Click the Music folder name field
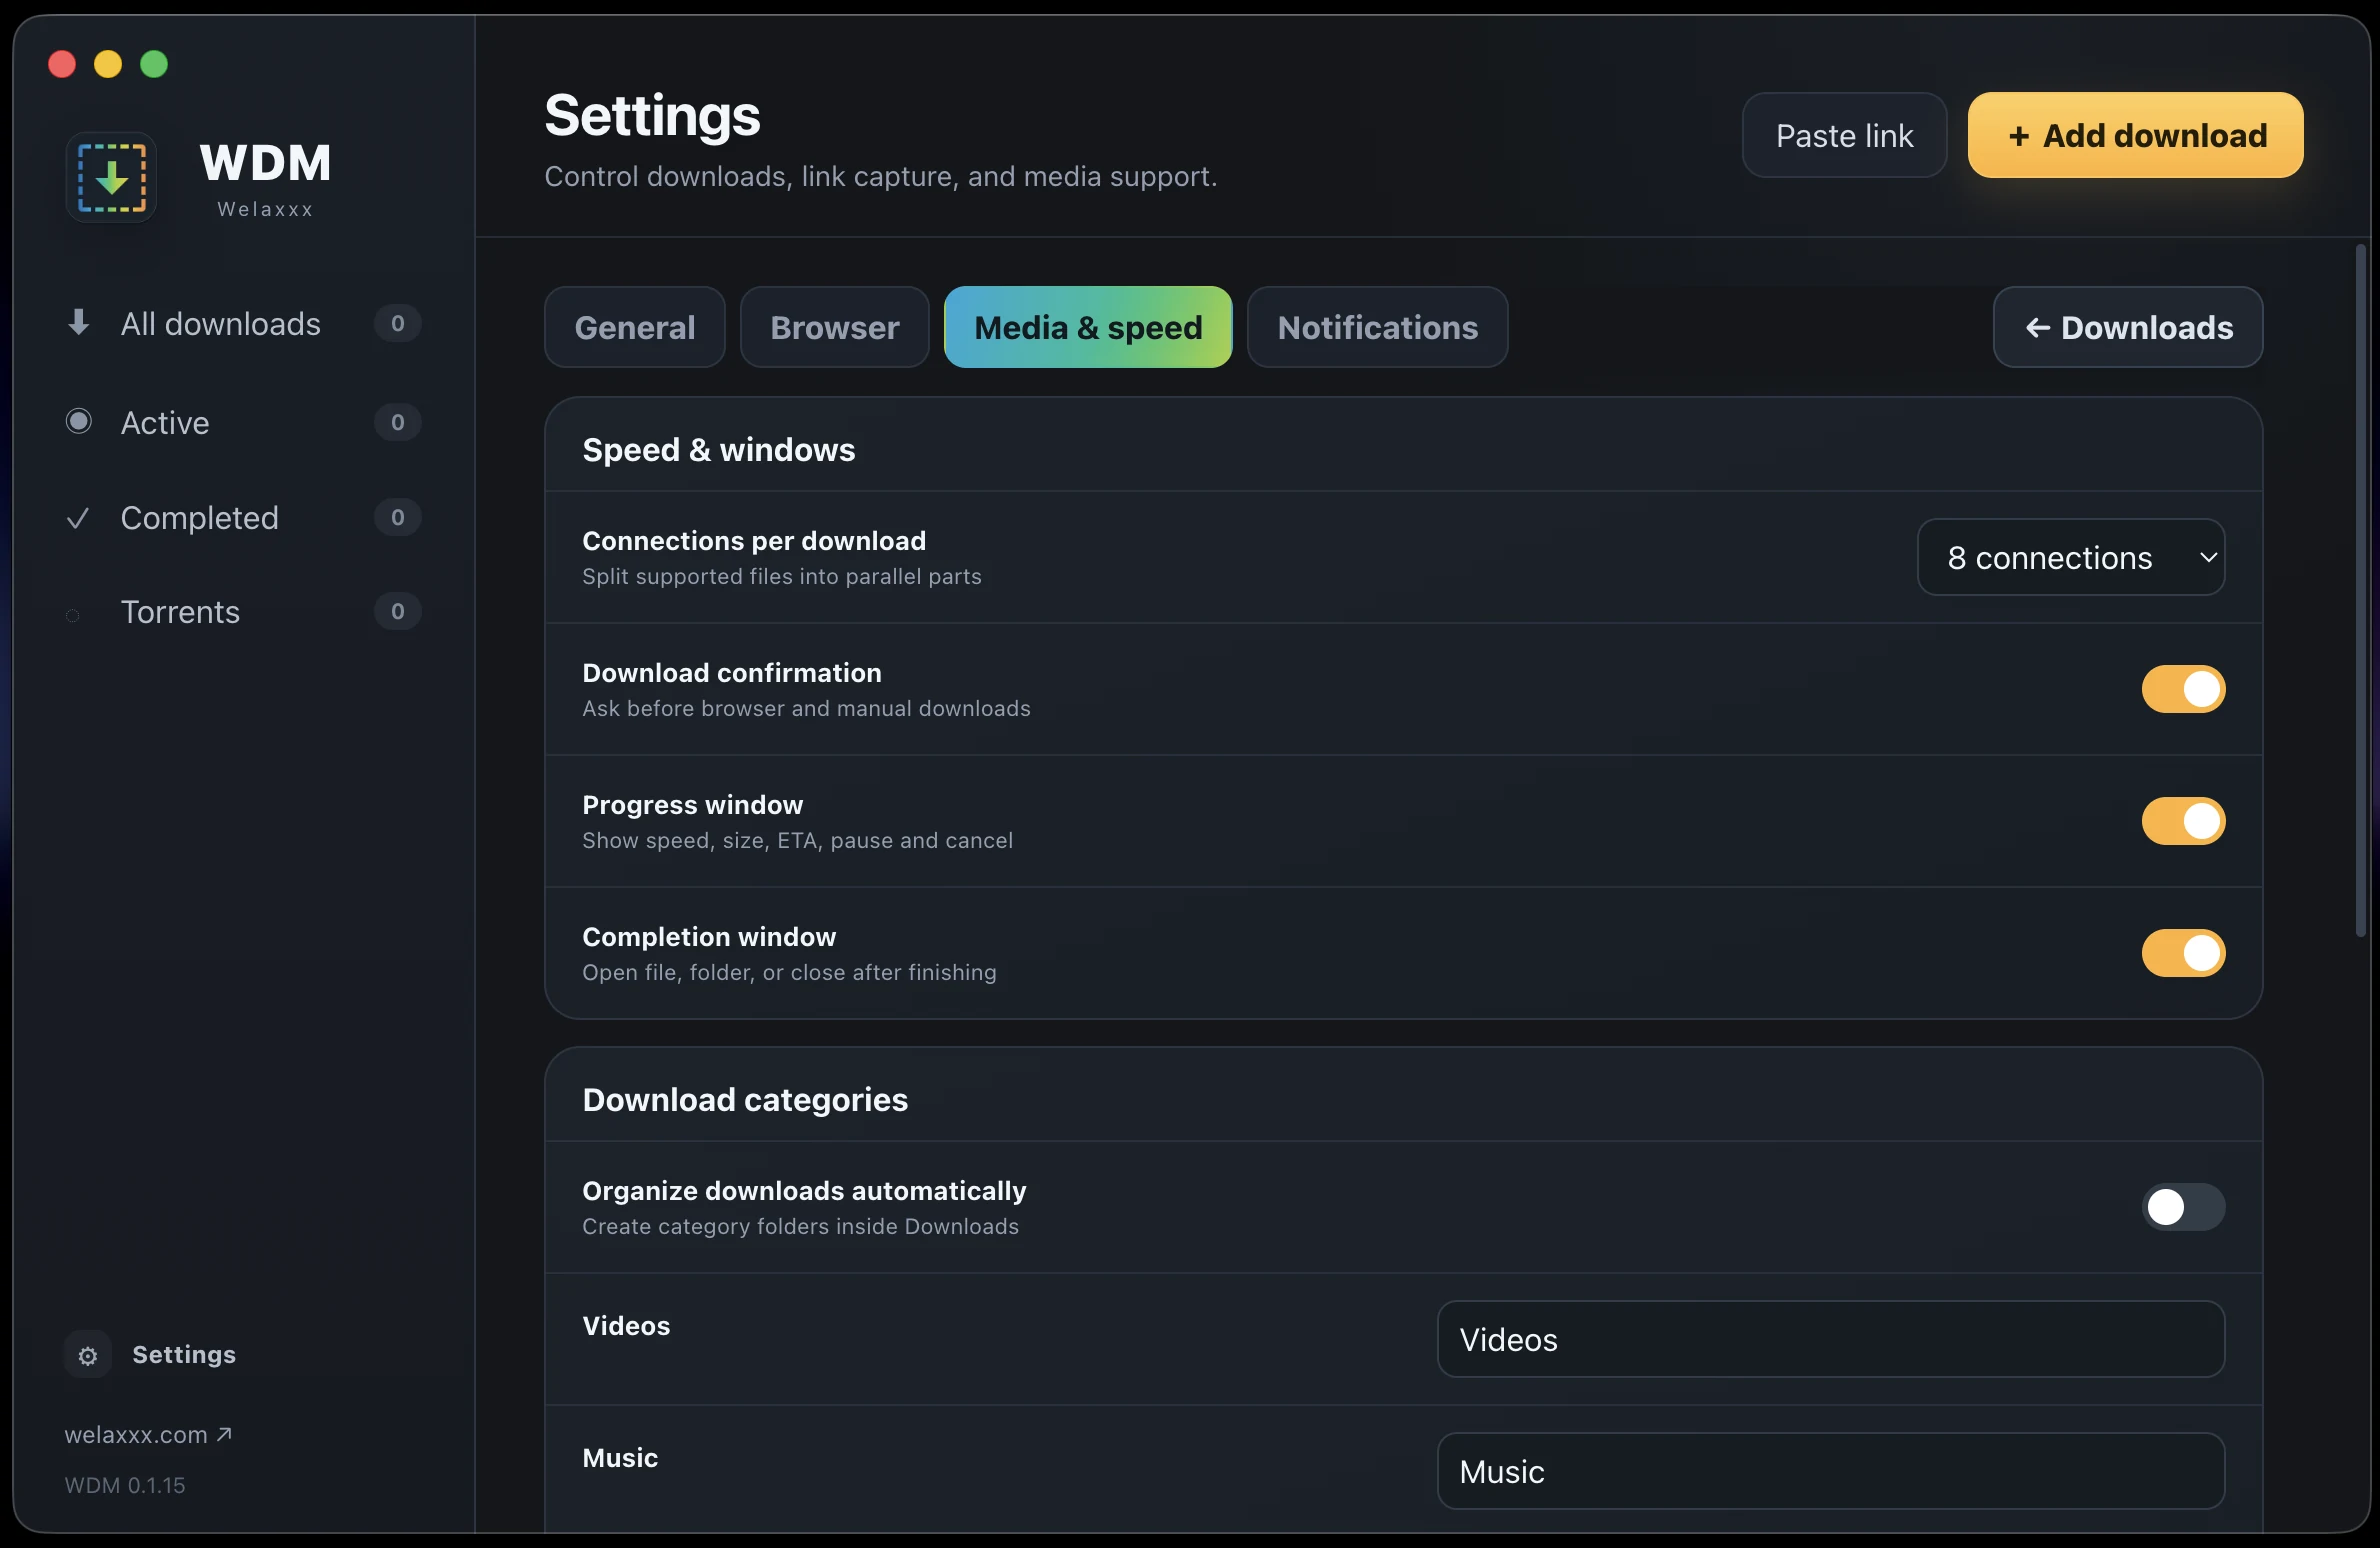The image size is (2380, 1548). click(1831, 1471)
